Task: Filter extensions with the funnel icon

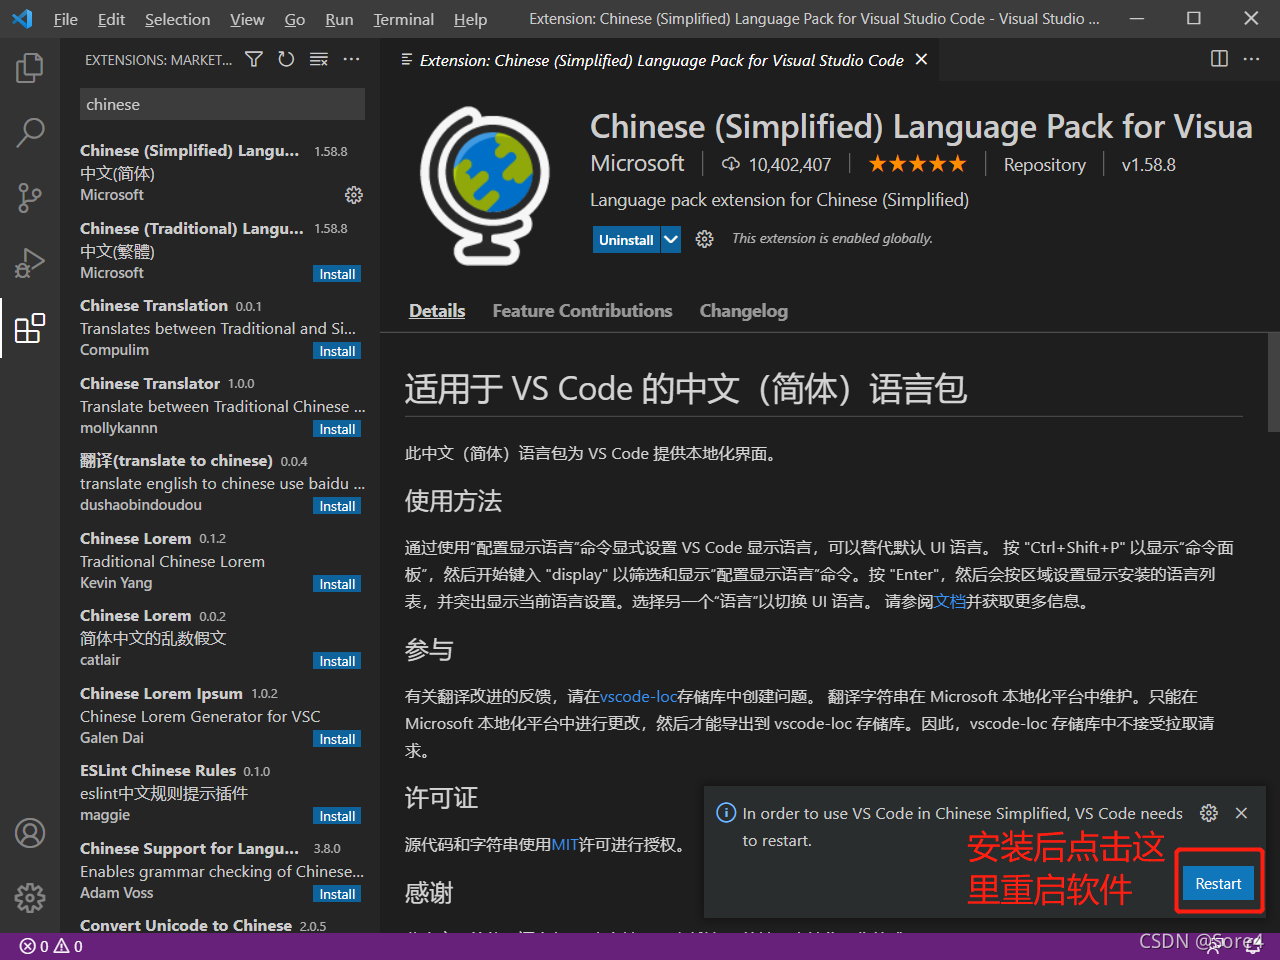Action: coord(254,60)
